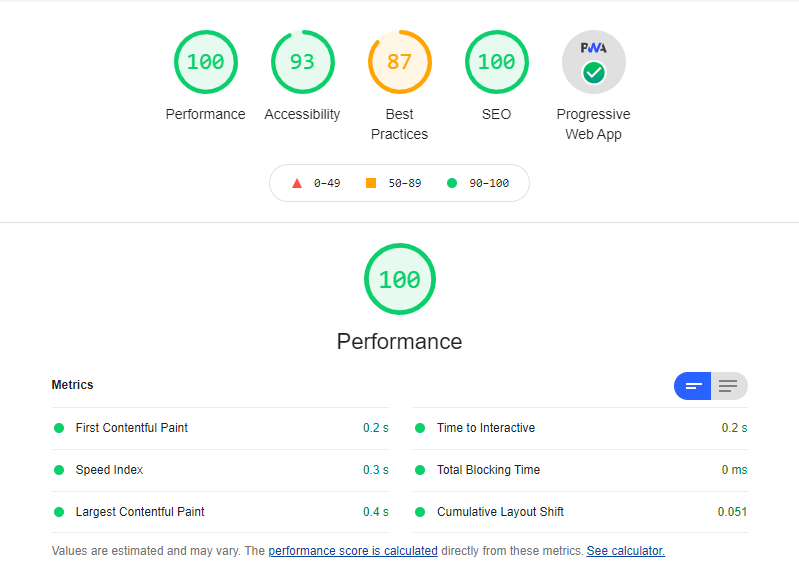Open the 'performance score is calculated' link
The image size is (799, 570).
click(353, 551)
